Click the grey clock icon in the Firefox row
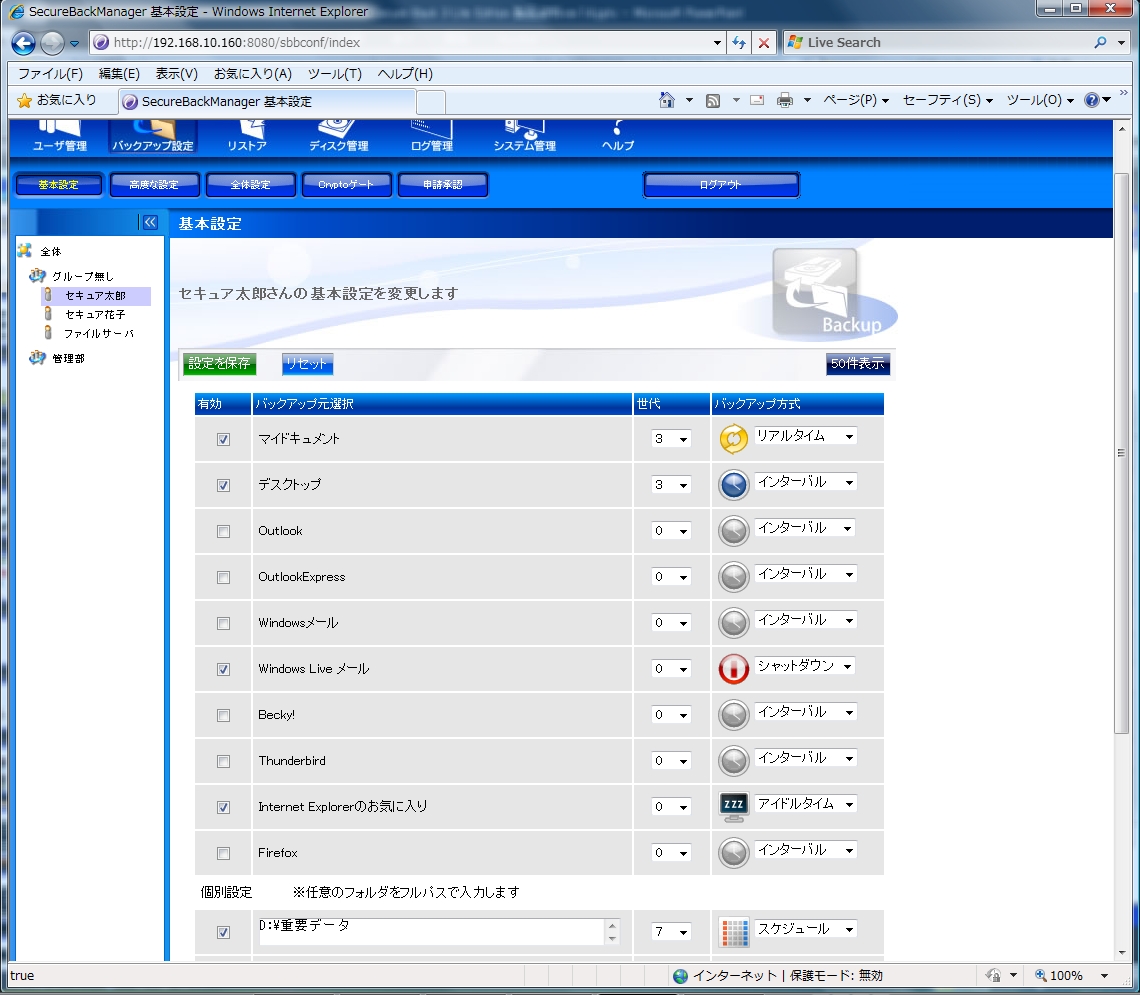Image resolution: width=1140 pixels, height=995 pixels. pyautogui.click(x=734, y=853)
